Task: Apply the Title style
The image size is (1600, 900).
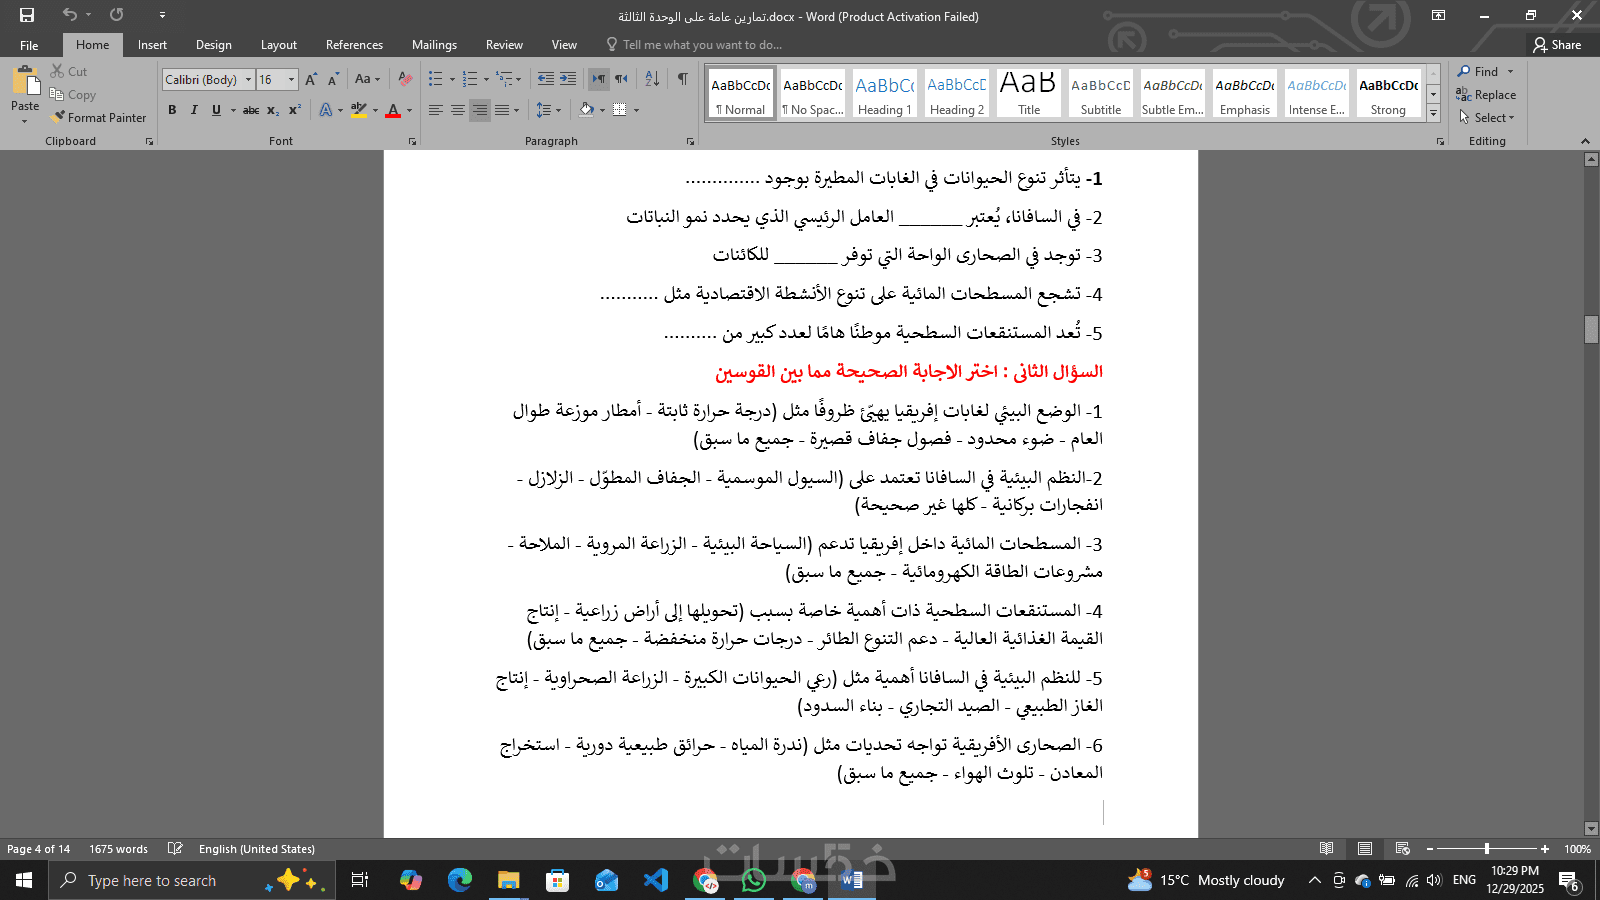Action: [x=1029, y=93]
